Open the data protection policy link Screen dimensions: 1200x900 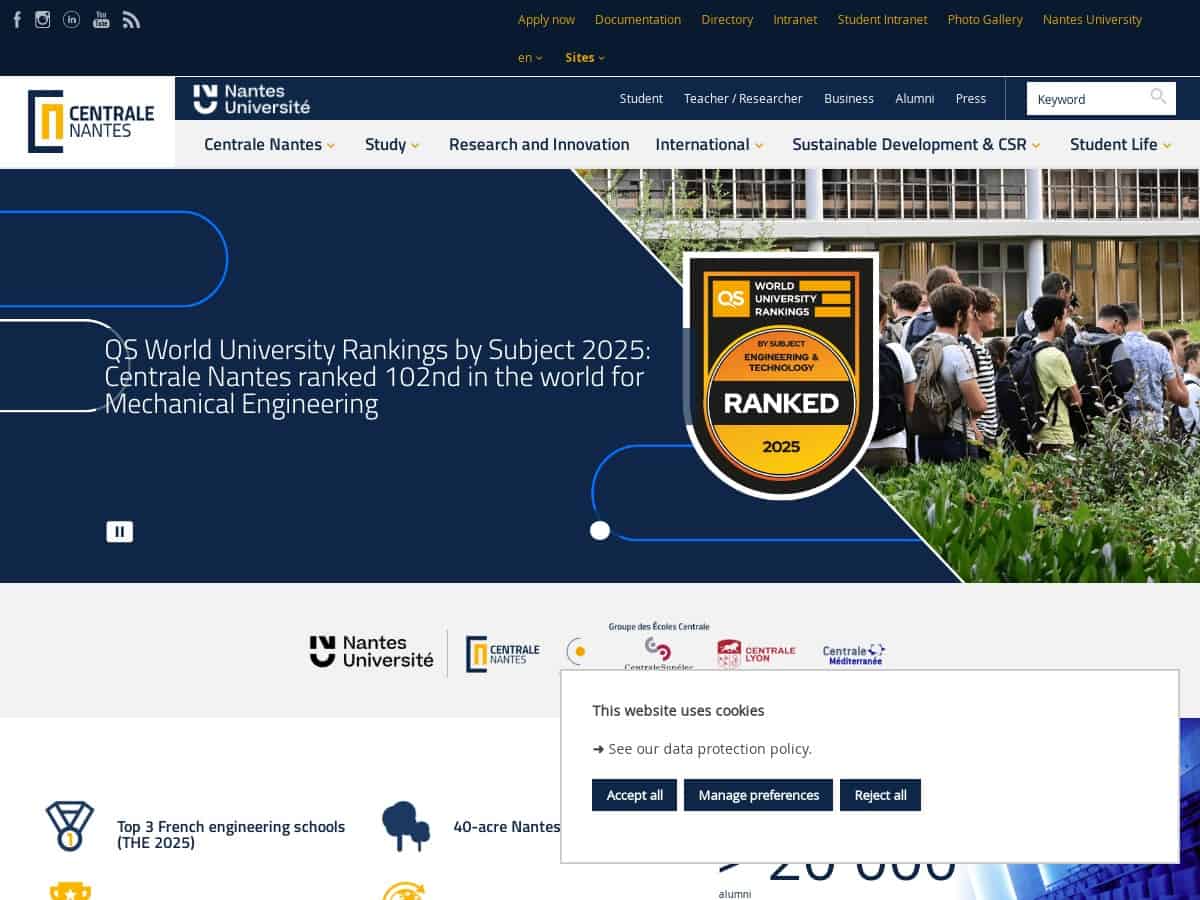702,748
